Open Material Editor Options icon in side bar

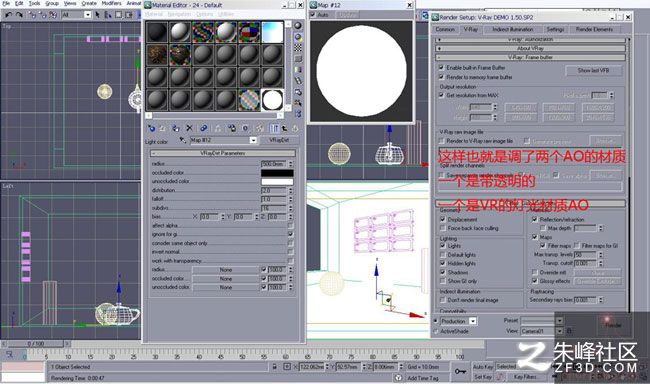point(298,92)
